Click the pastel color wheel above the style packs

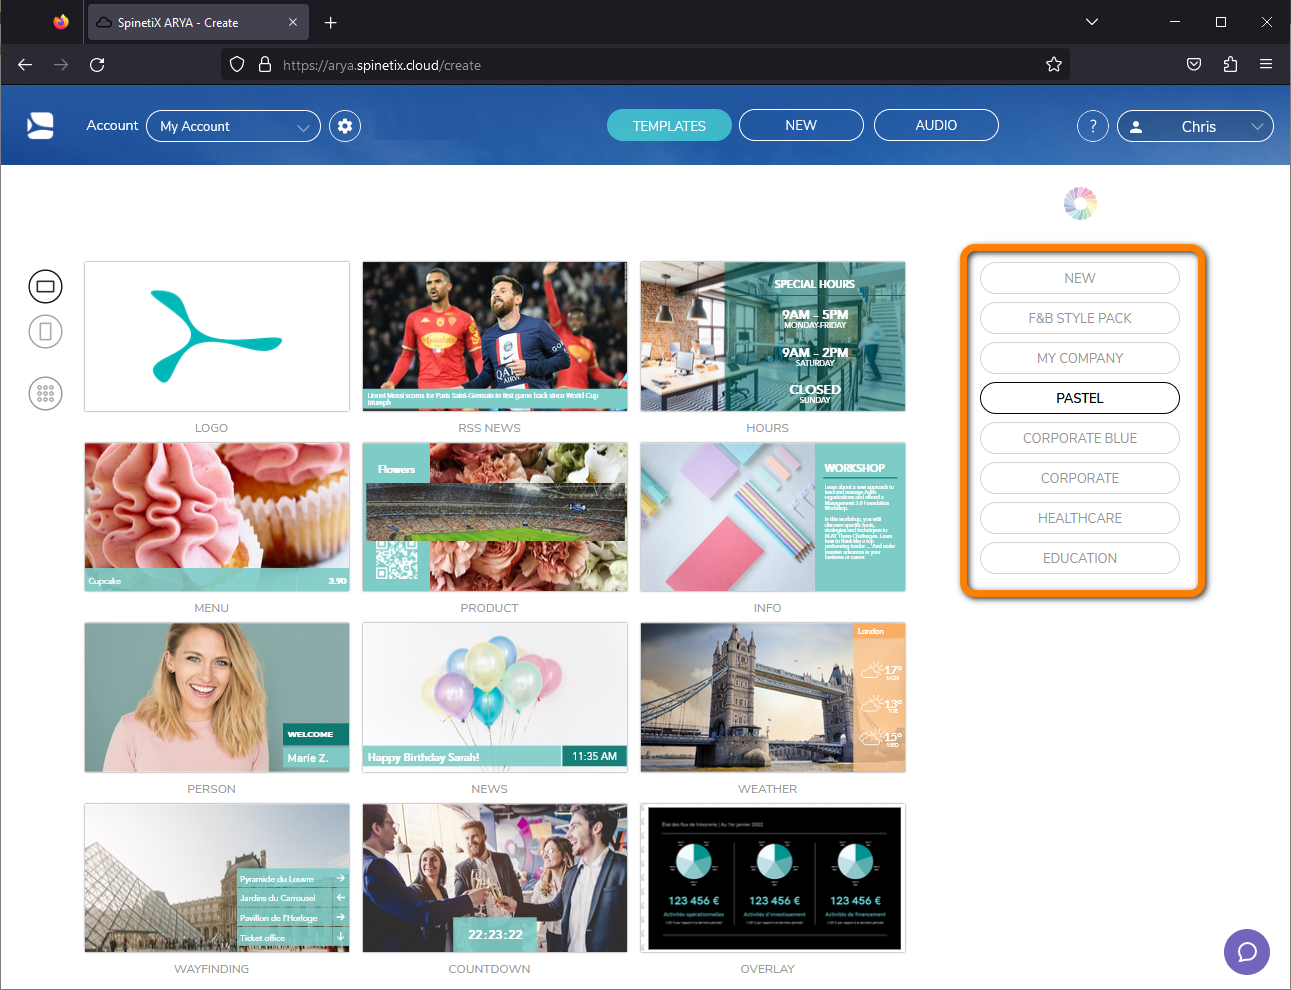[1080, 202]
